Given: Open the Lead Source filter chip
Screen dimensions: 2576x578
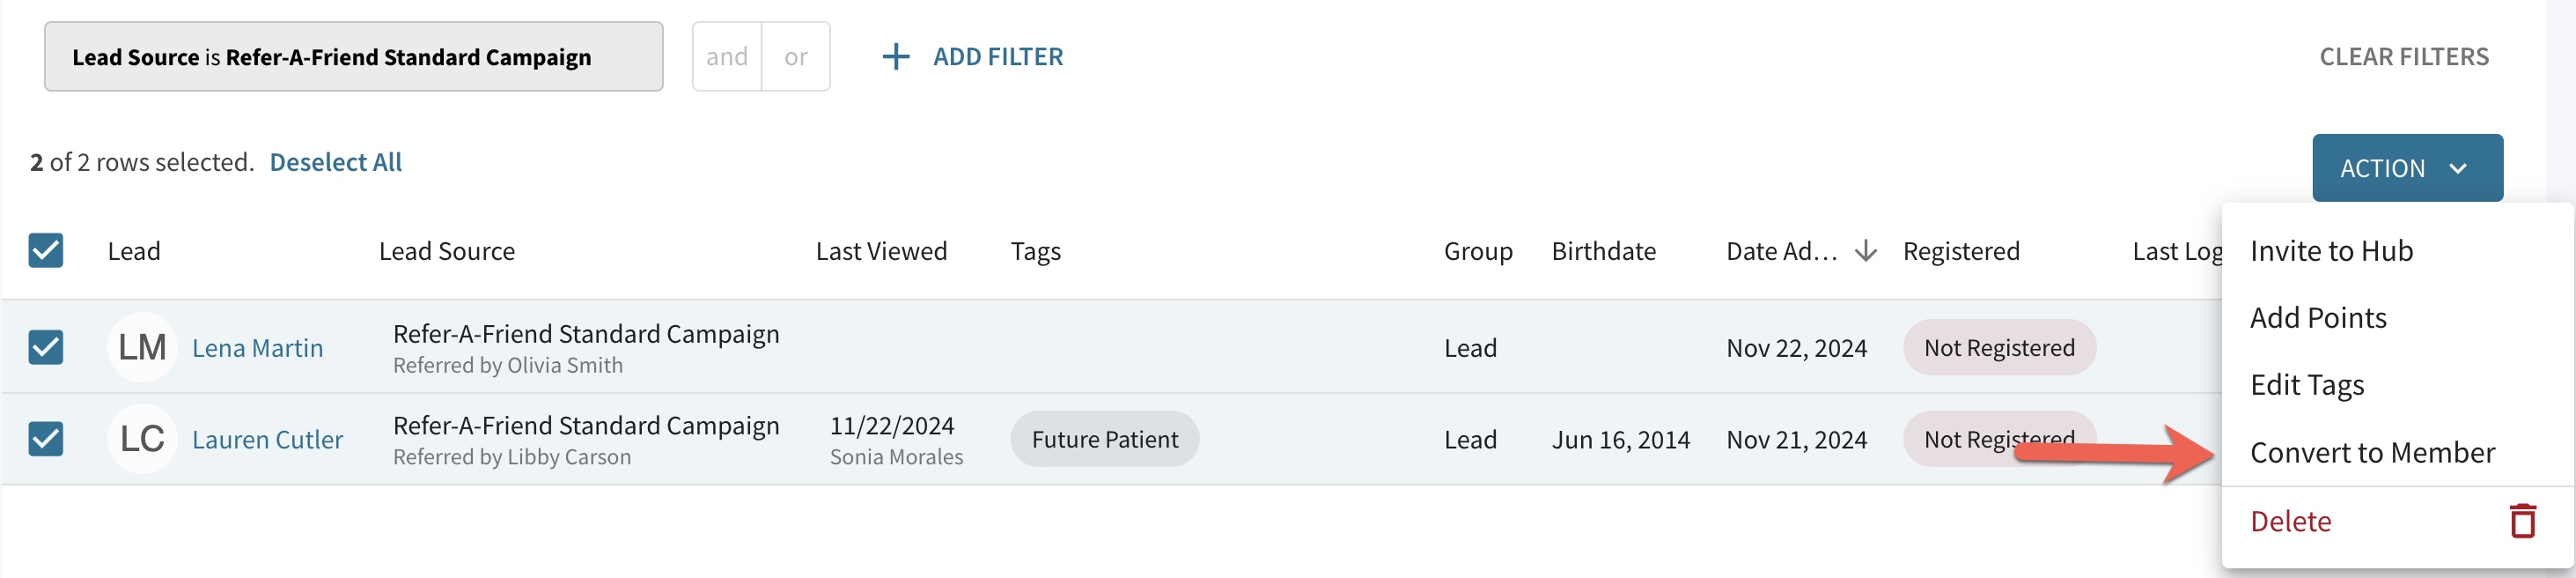Looking at the screenshot, I should point(354,57).
